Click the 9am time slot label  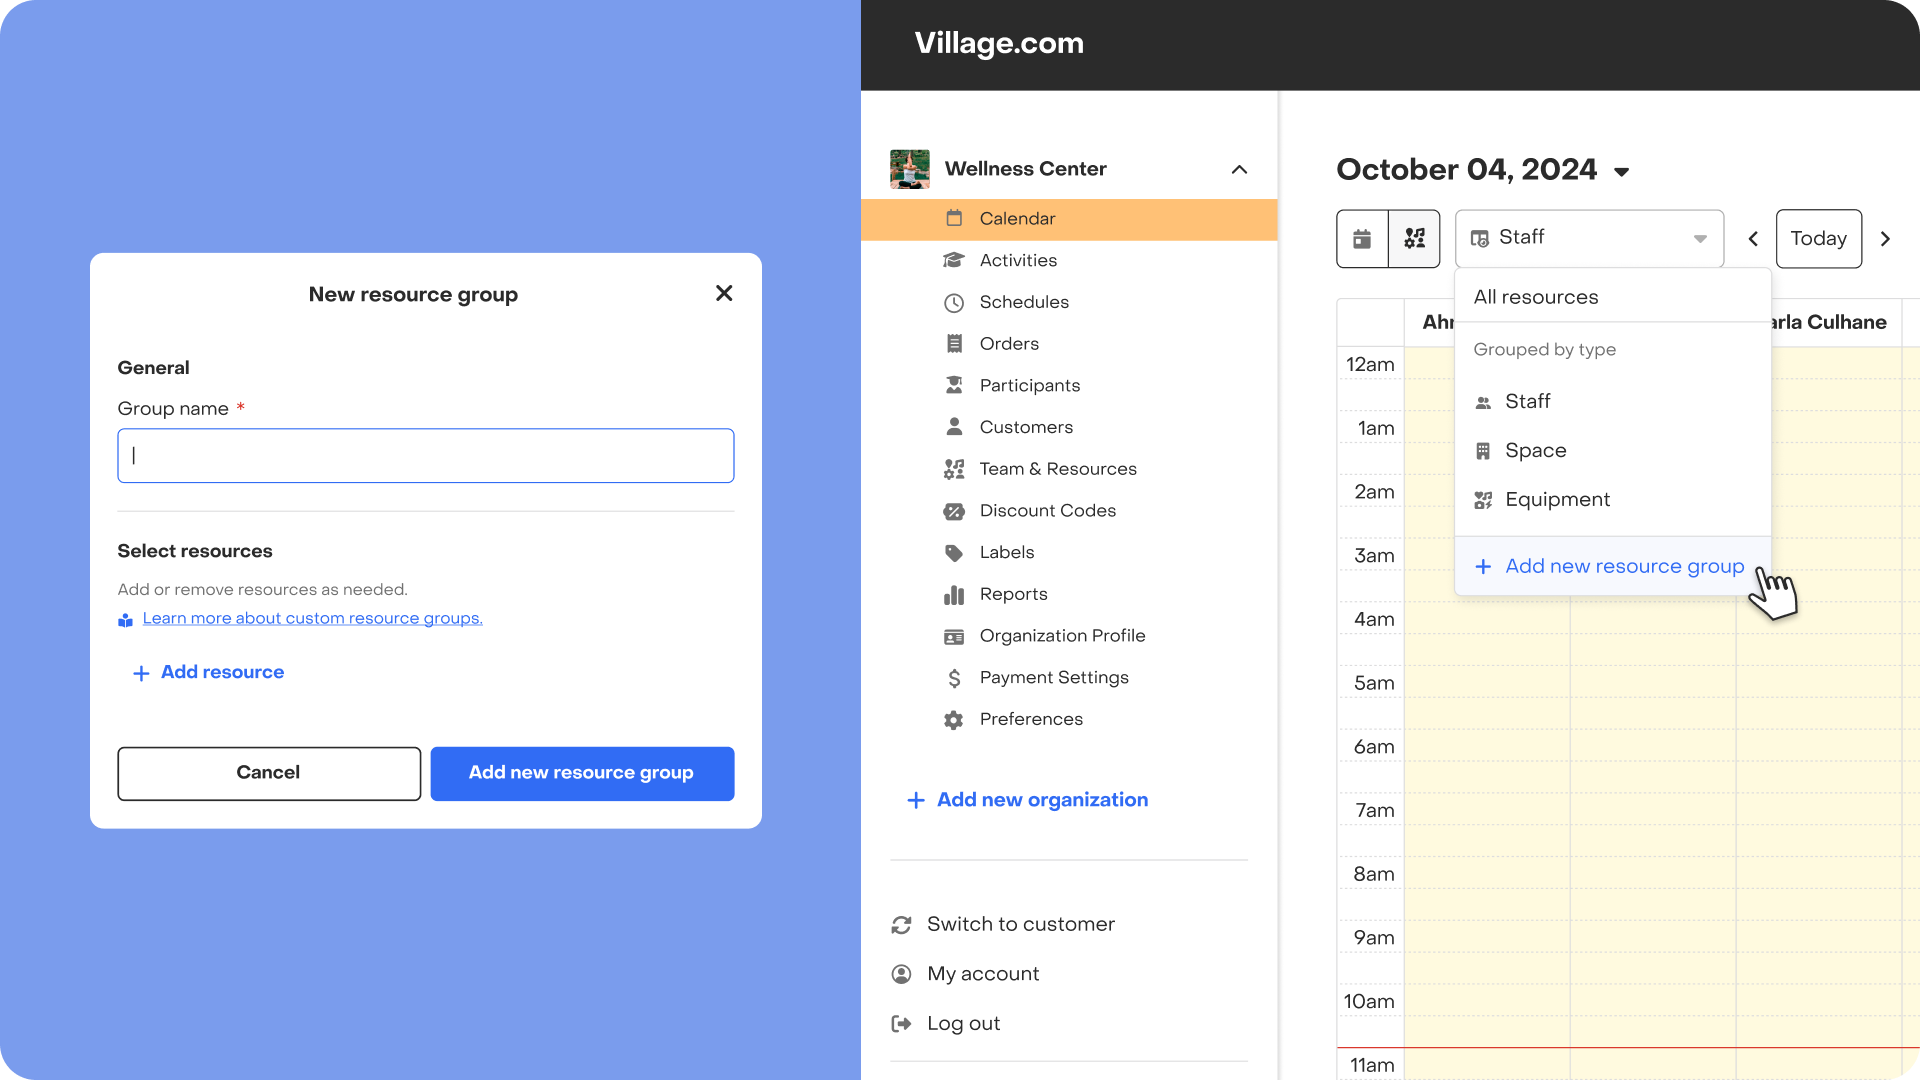pyautogui.click(x=1373, y=938)
